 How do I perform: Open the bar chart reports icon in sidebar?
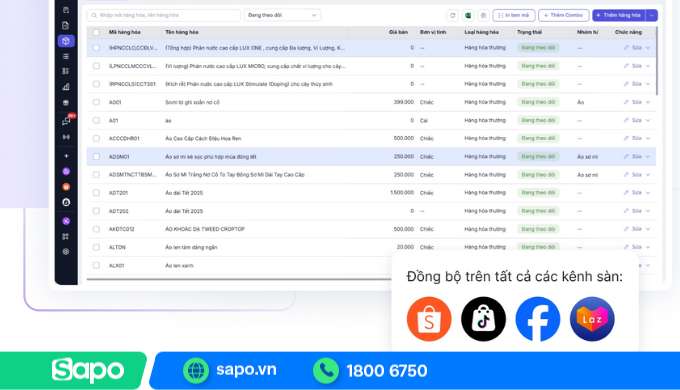(66, 87)
